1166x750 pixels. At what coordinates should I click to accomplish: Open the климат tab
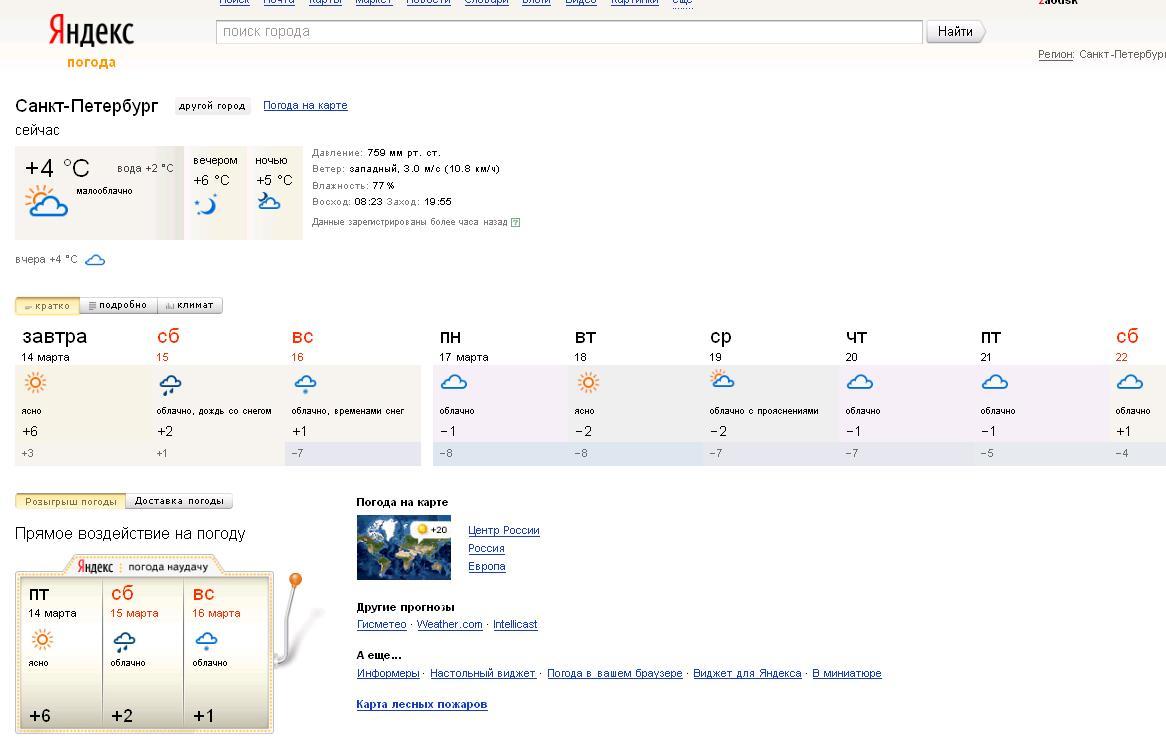tap(190, 306)
